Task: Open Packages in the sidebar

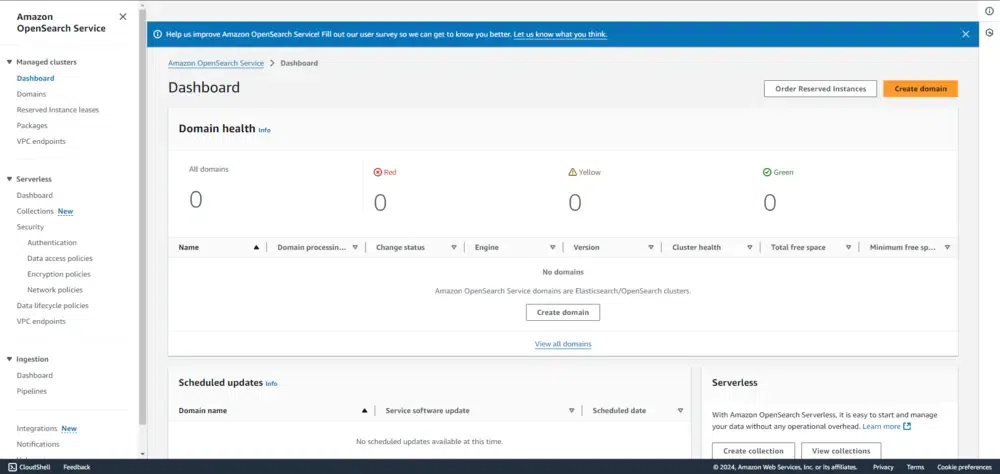Action: [x=32, y=126]
